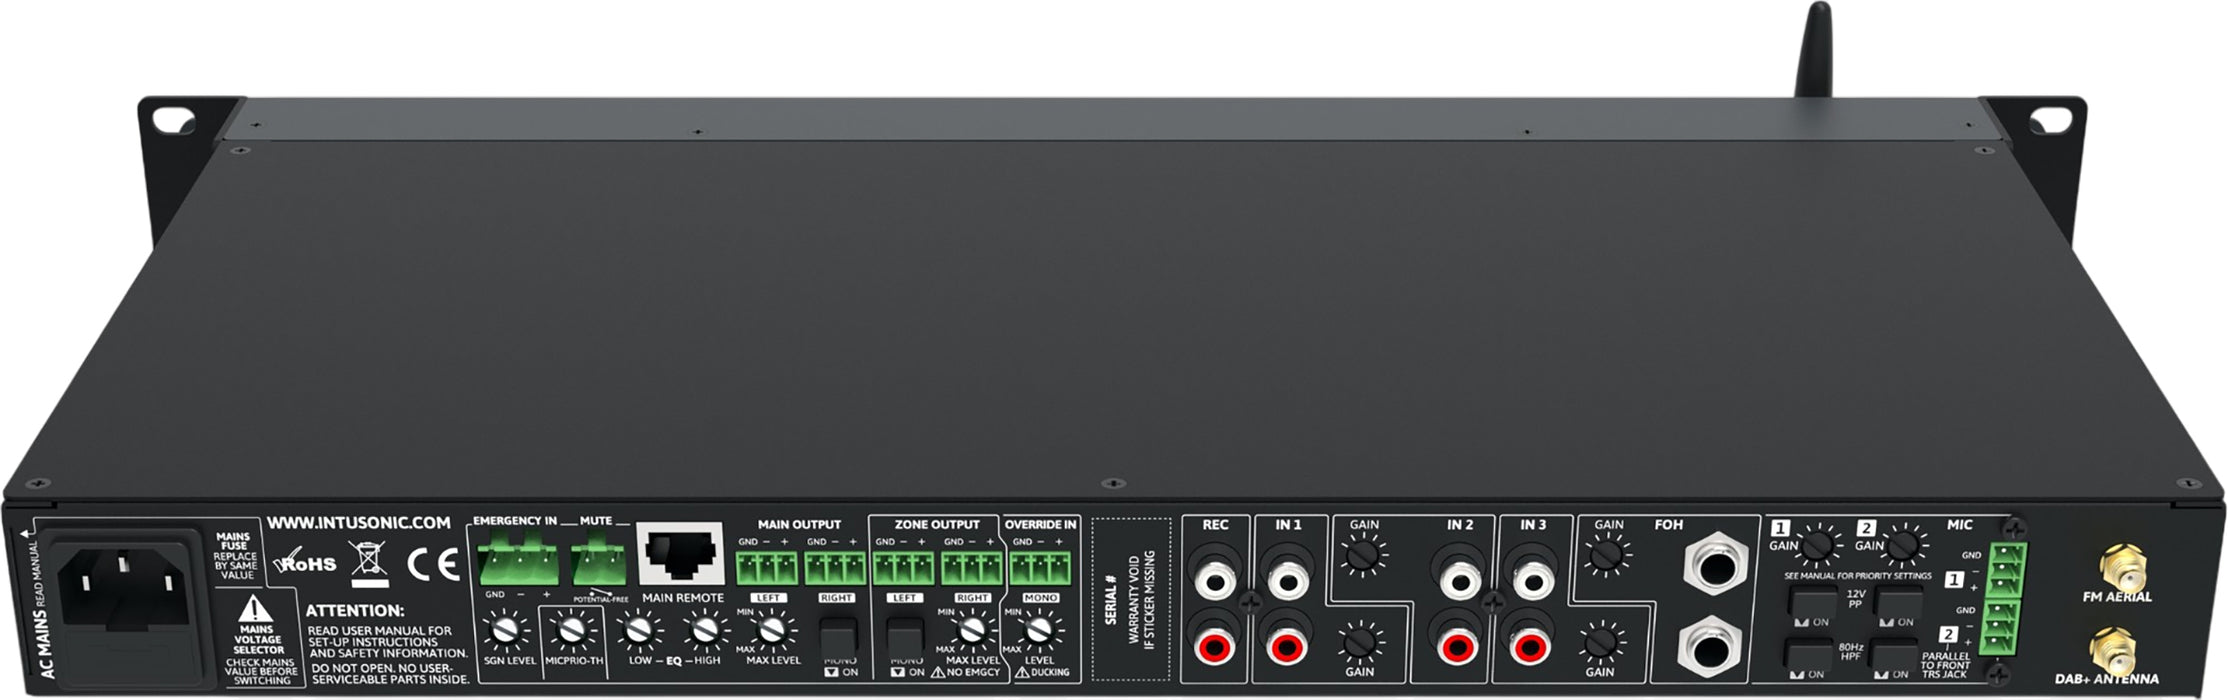Click the EQ High trim knob

[706, 631]
